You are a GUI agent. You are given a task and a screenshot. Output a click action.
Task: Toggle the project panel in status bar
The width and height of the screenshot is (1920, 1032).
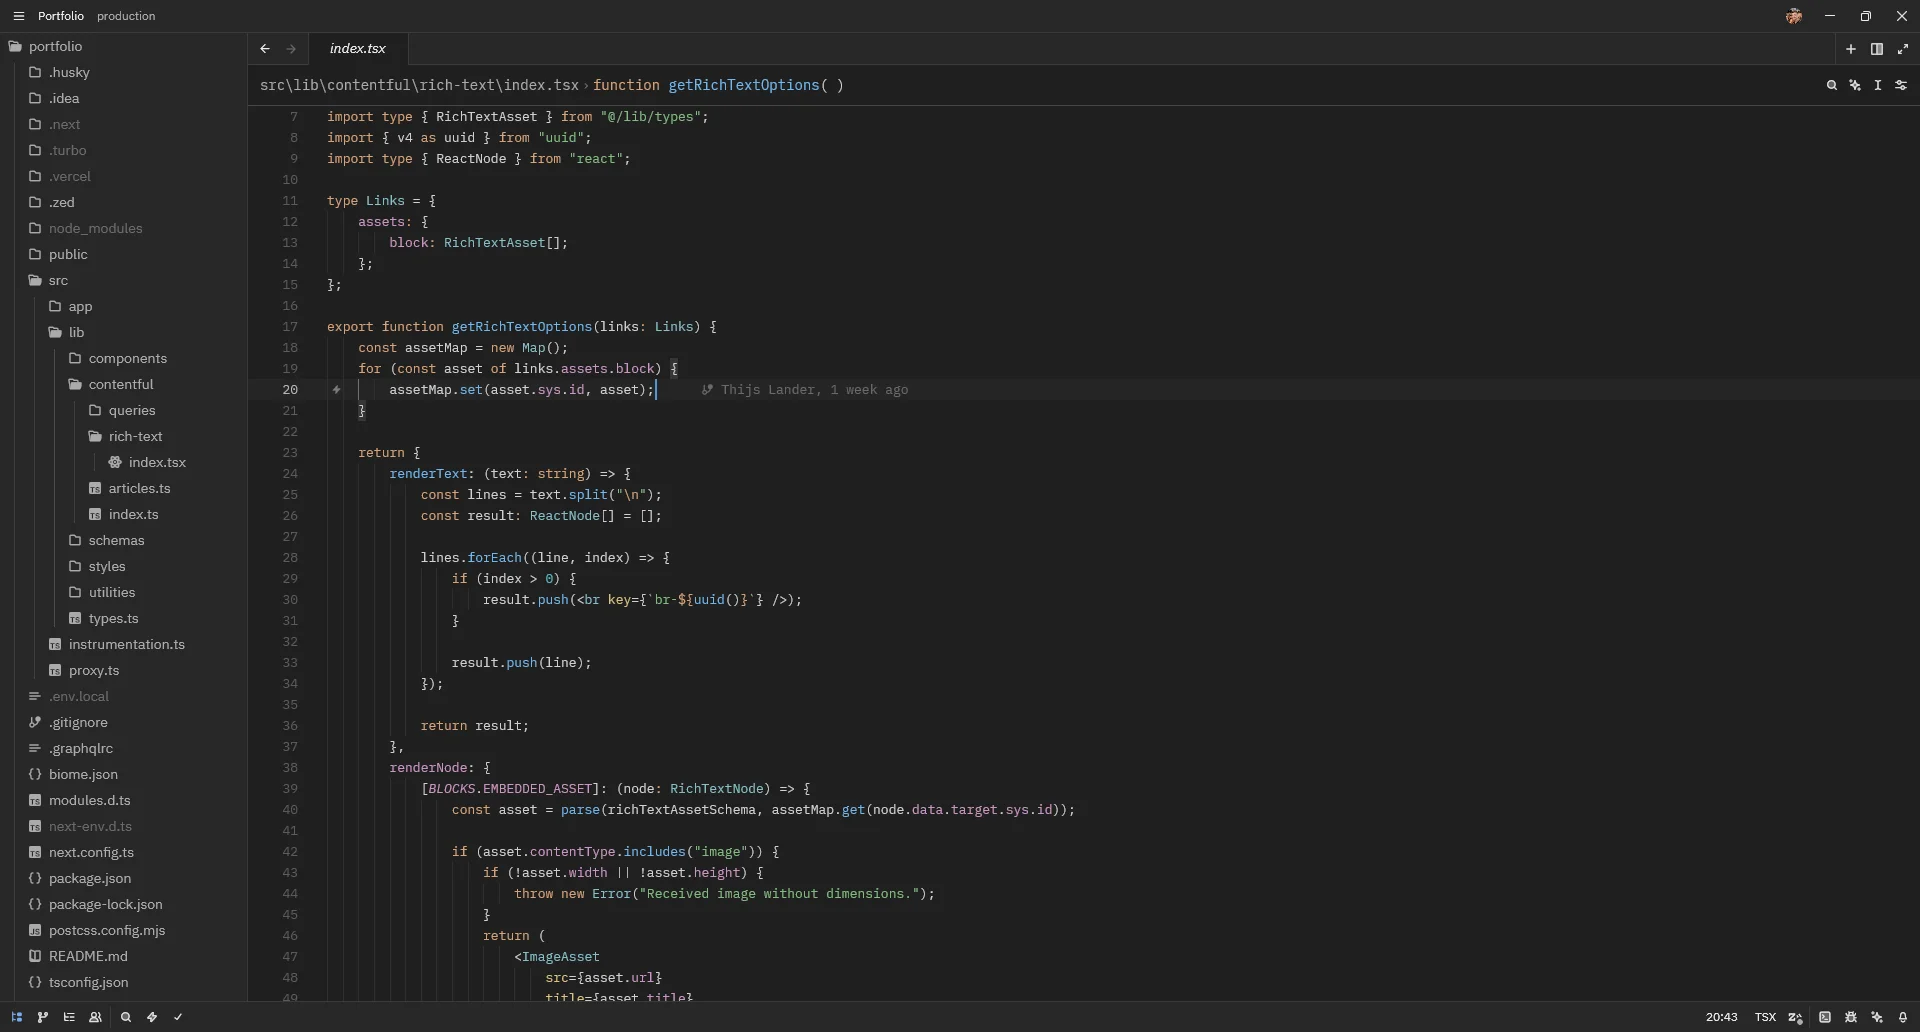tap(17, 1017)
